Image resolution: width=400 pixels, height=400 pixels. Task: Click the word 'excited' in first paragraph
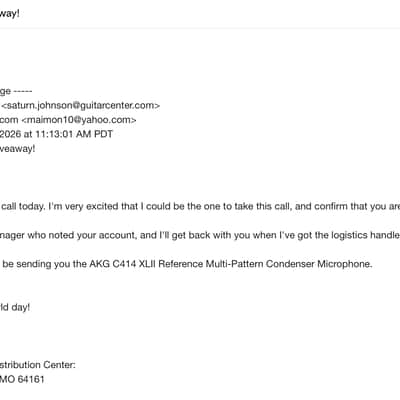(x=102, y=206)
